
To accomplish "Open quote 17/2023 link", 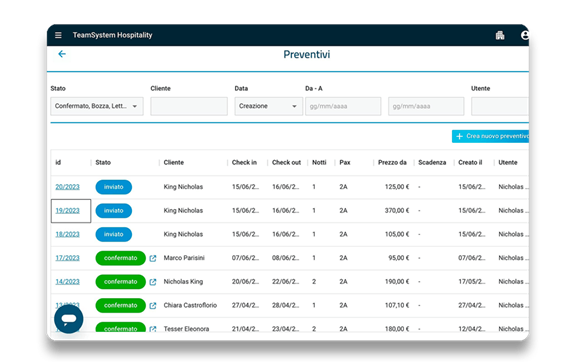I will pos(67,258).
